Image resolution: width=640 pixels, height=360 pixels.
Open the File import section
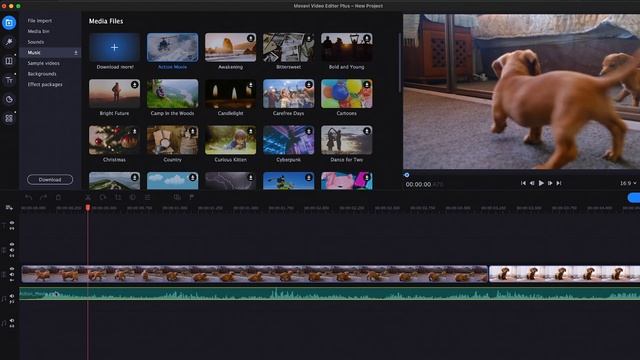click(40, 21)
